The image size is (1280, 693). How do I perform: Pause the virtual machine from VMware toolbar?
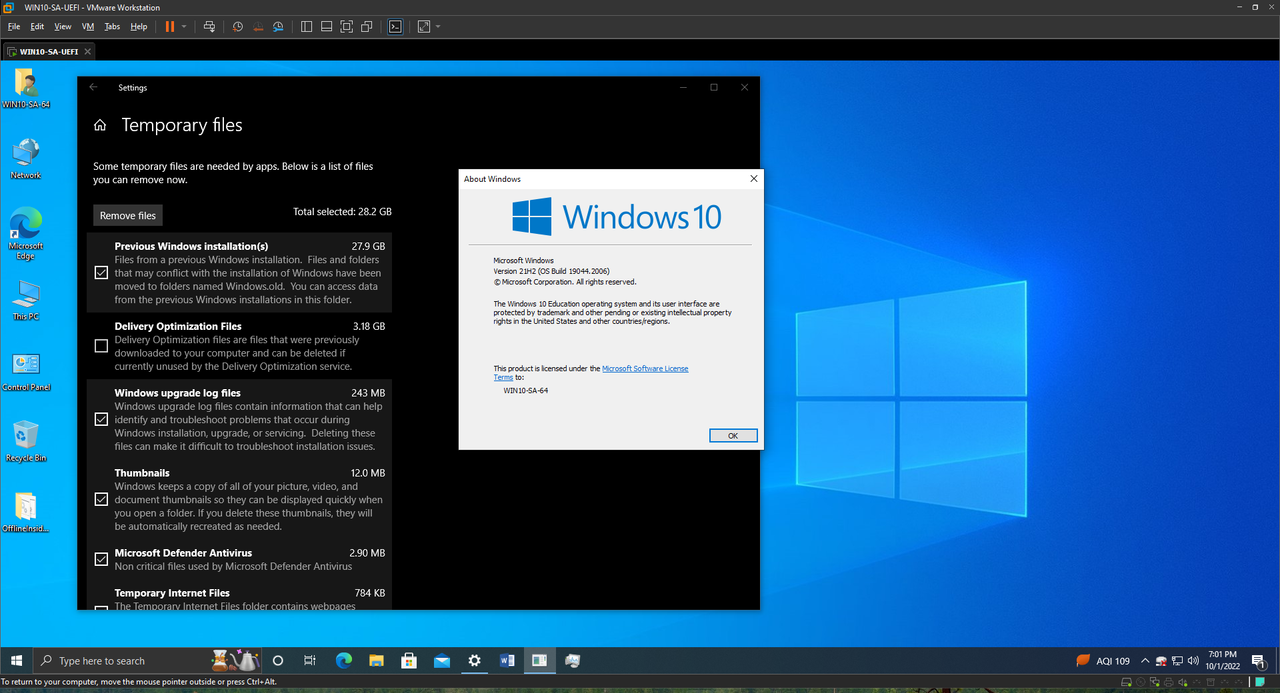coord(169,26)
